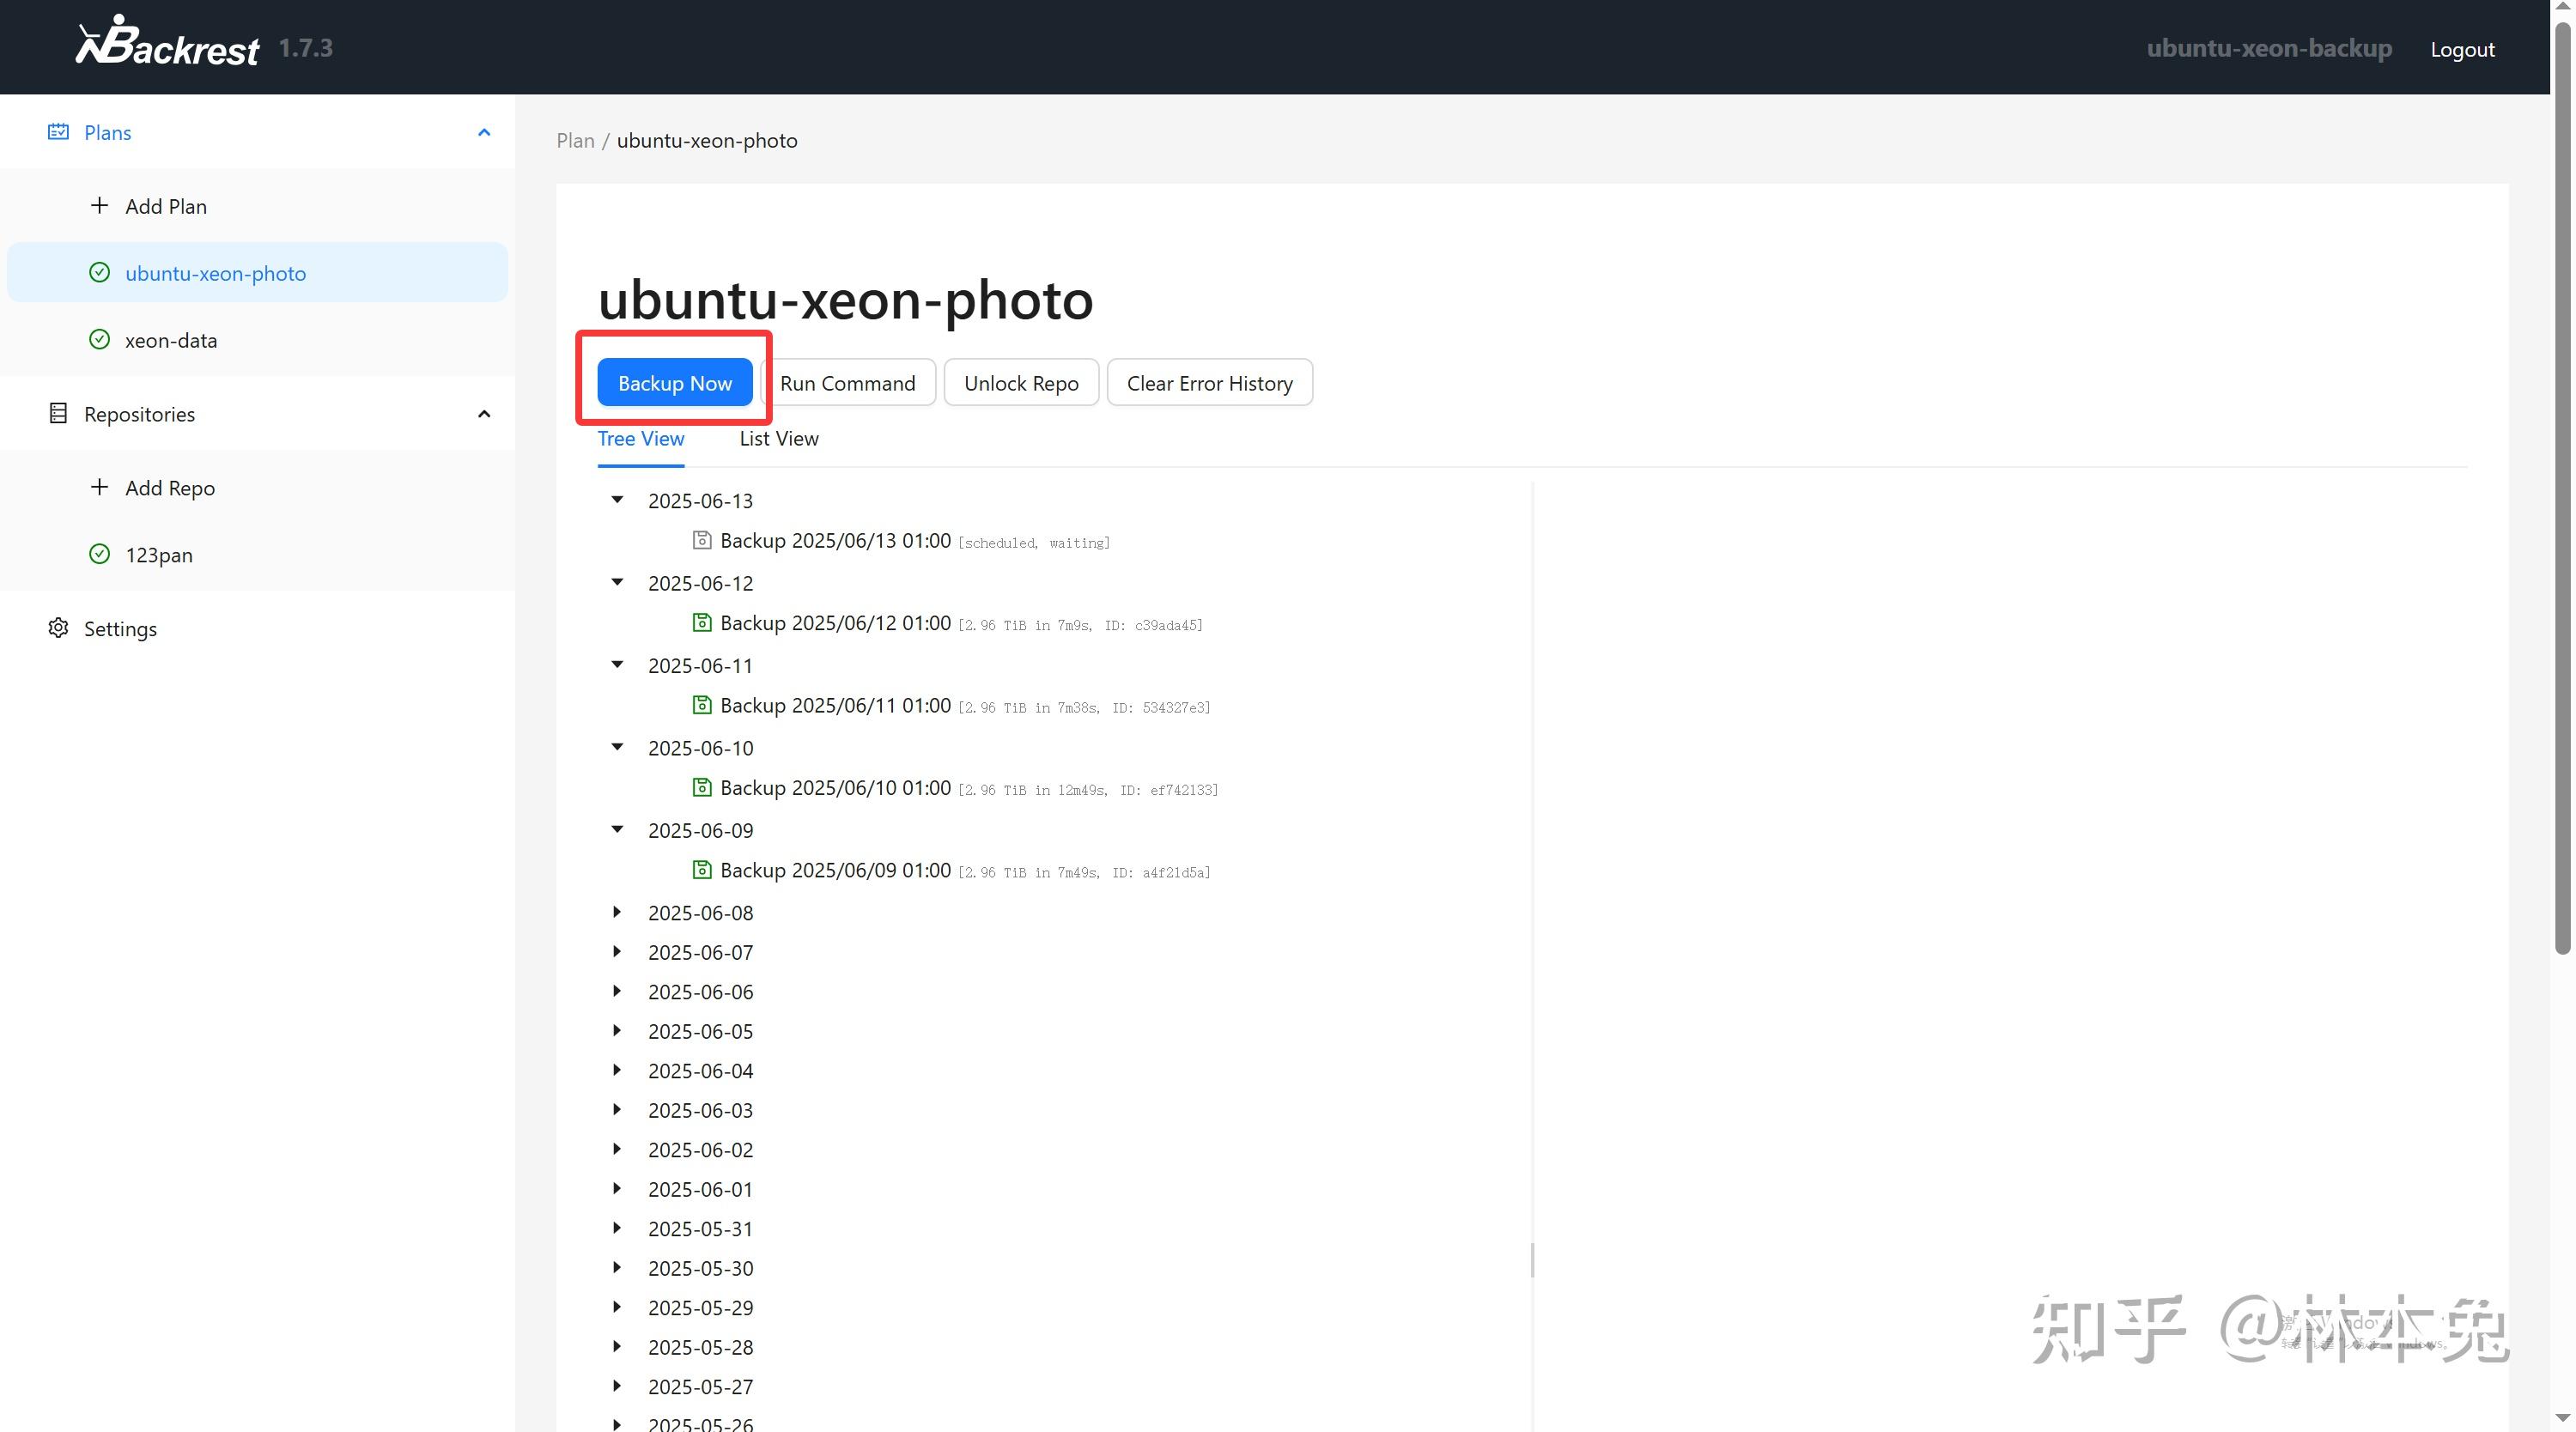Click the Repositories database icon
The height and width of the screenshot is (1432, 2576).
(x=58, y=413)
